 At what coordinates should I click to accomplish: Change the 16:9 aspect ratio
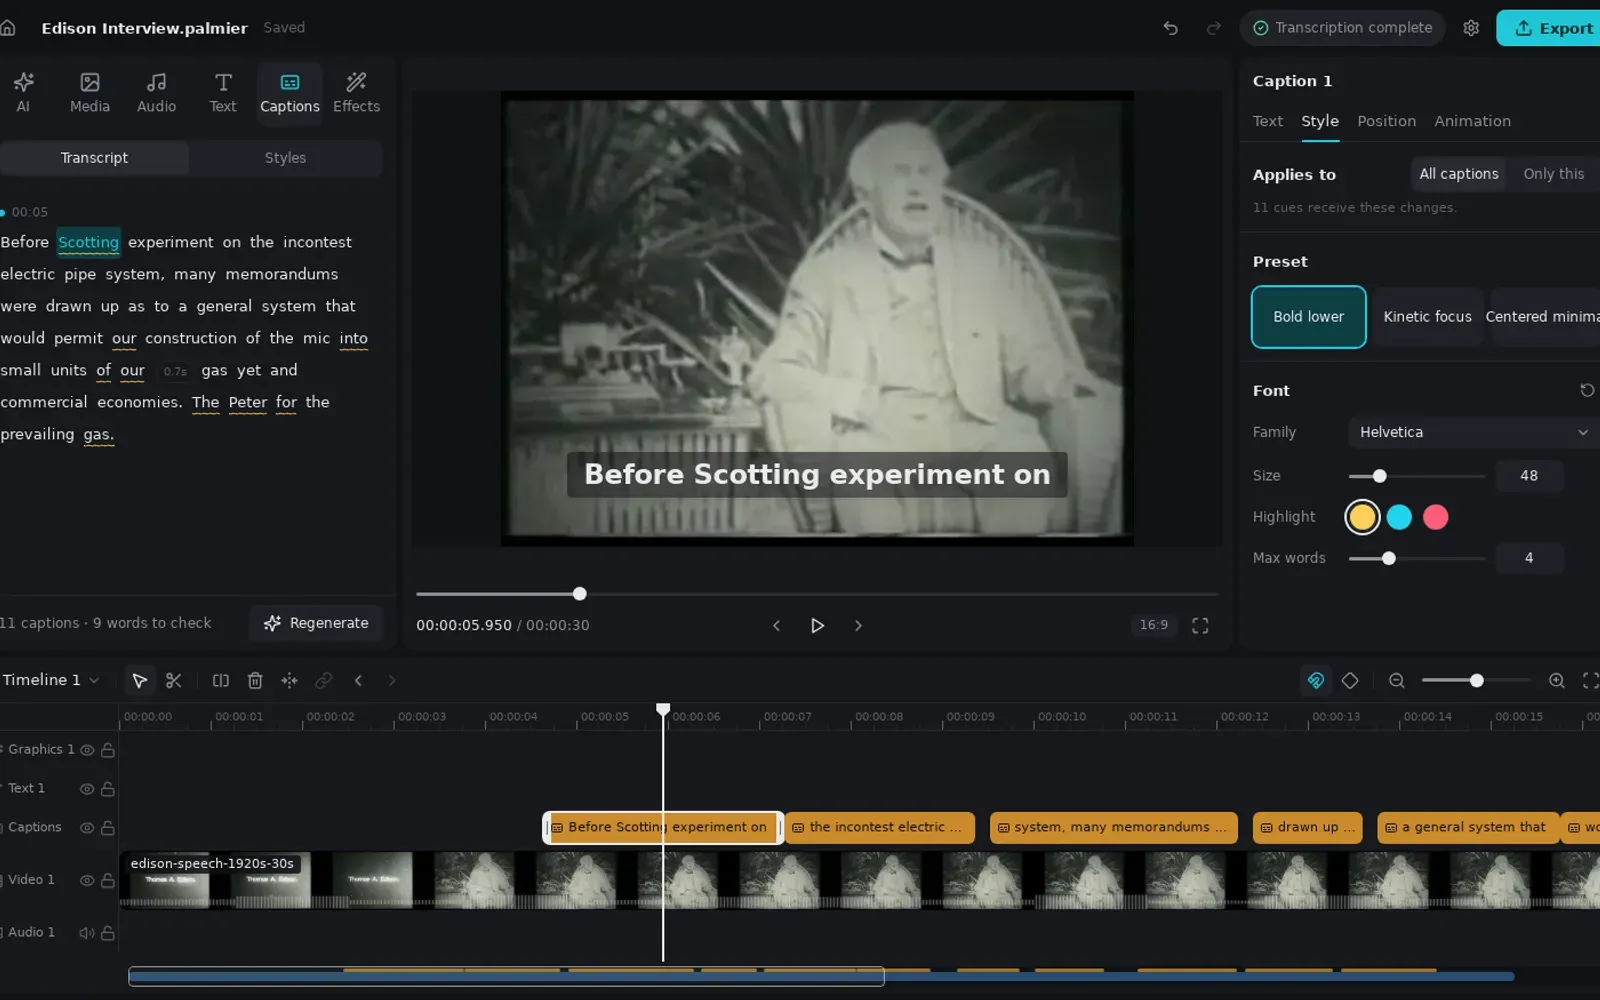tap(1153, 625)
